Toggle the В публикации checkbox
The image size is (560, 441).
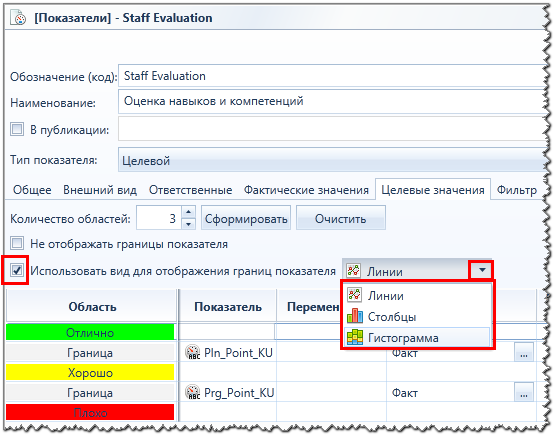[x=17, y=129]
